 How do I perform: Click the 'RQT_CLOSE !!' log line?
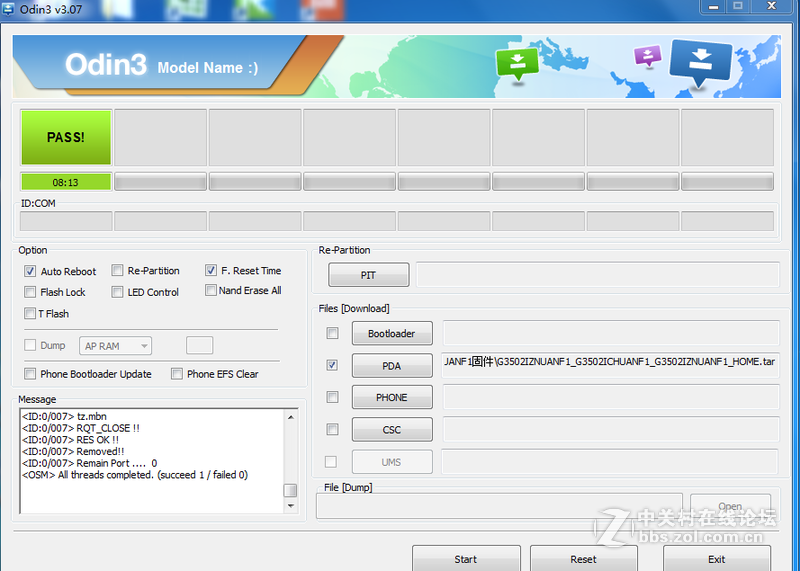pos(81,428)
